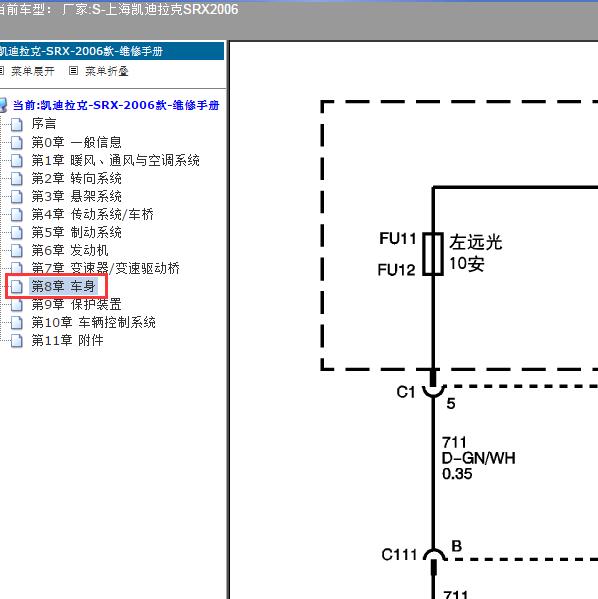Click the D-GN/WH wire color text
The height and width of the screenshot is (599, 598).
[x=478, y=458]
